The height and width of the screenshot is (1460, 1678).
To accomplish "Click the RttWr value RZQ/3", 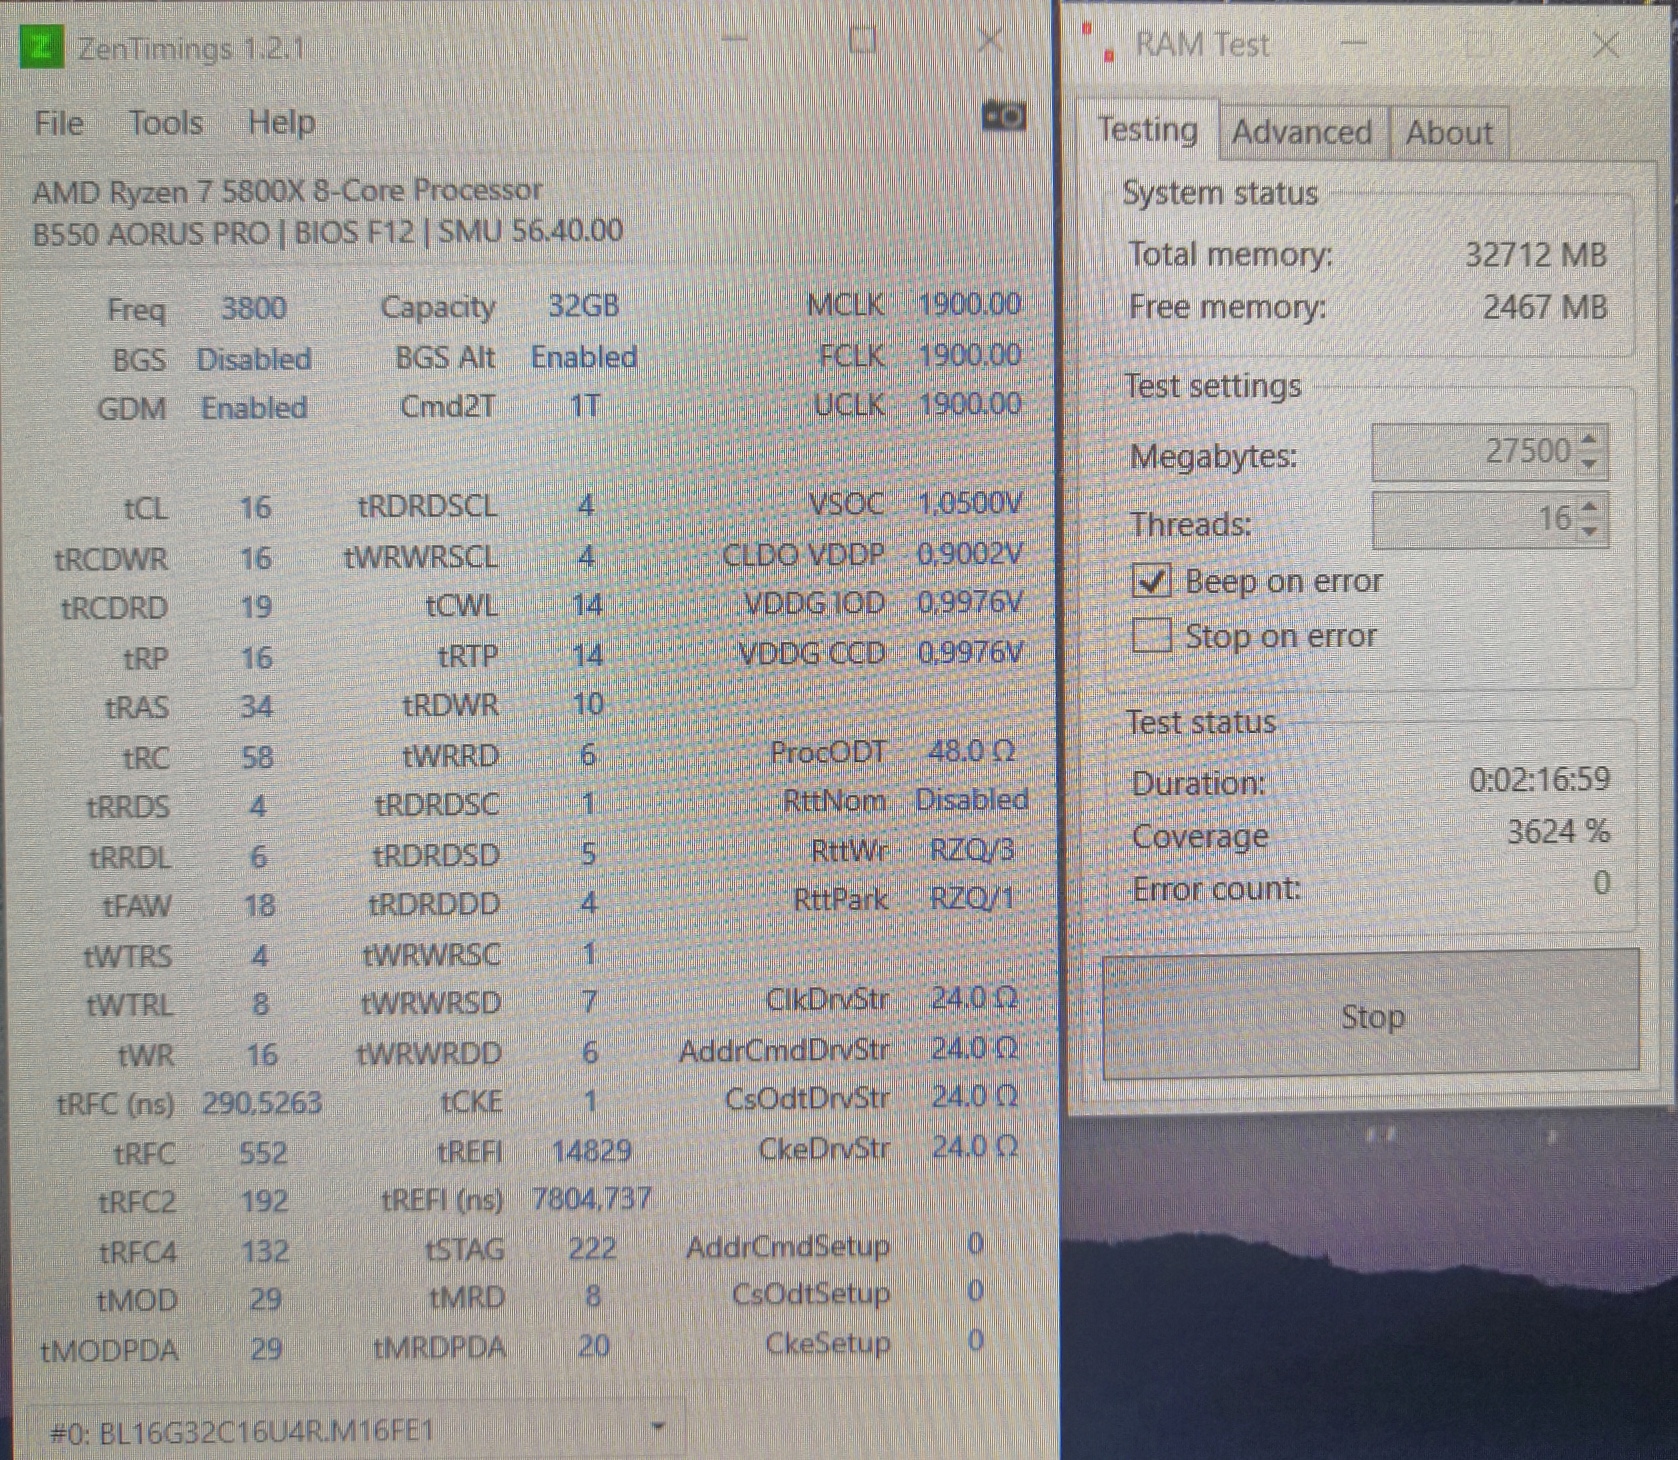I will point(972,850).
